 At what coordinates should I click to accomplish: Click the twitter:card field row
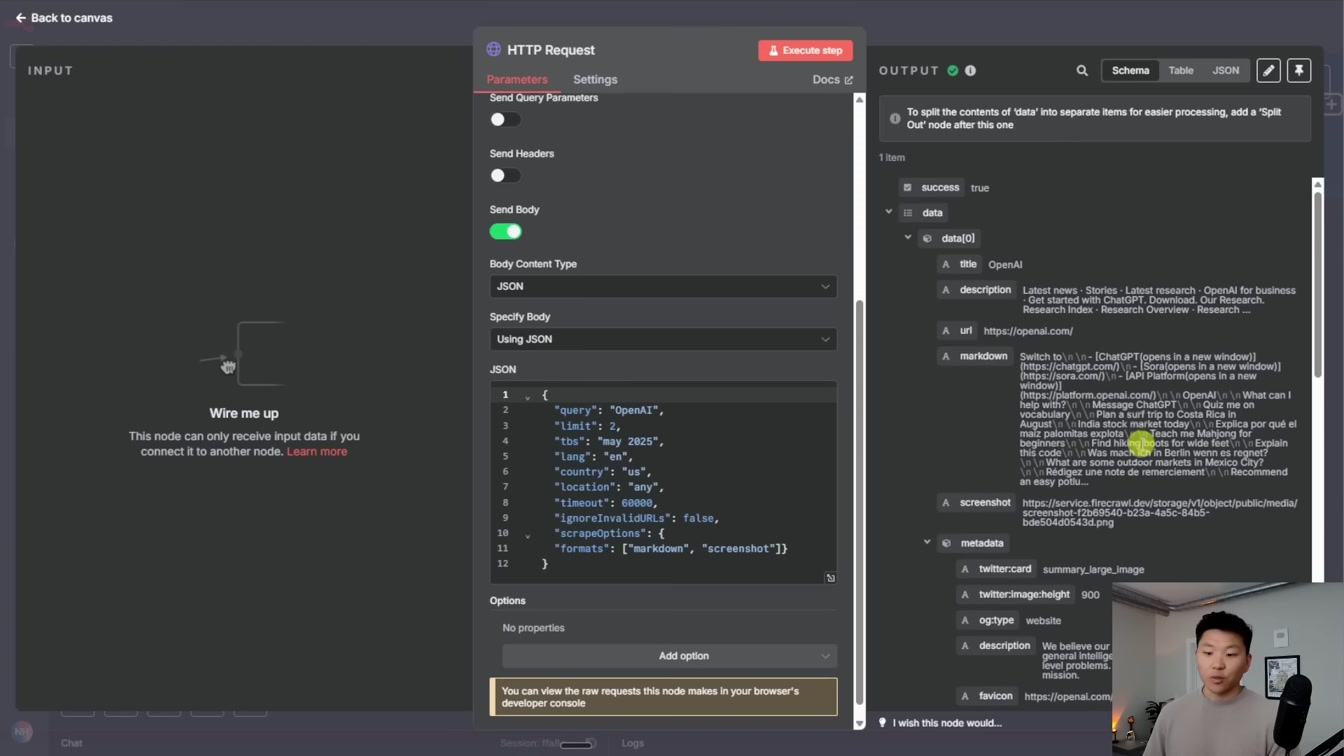click(x=1051, y=569)
